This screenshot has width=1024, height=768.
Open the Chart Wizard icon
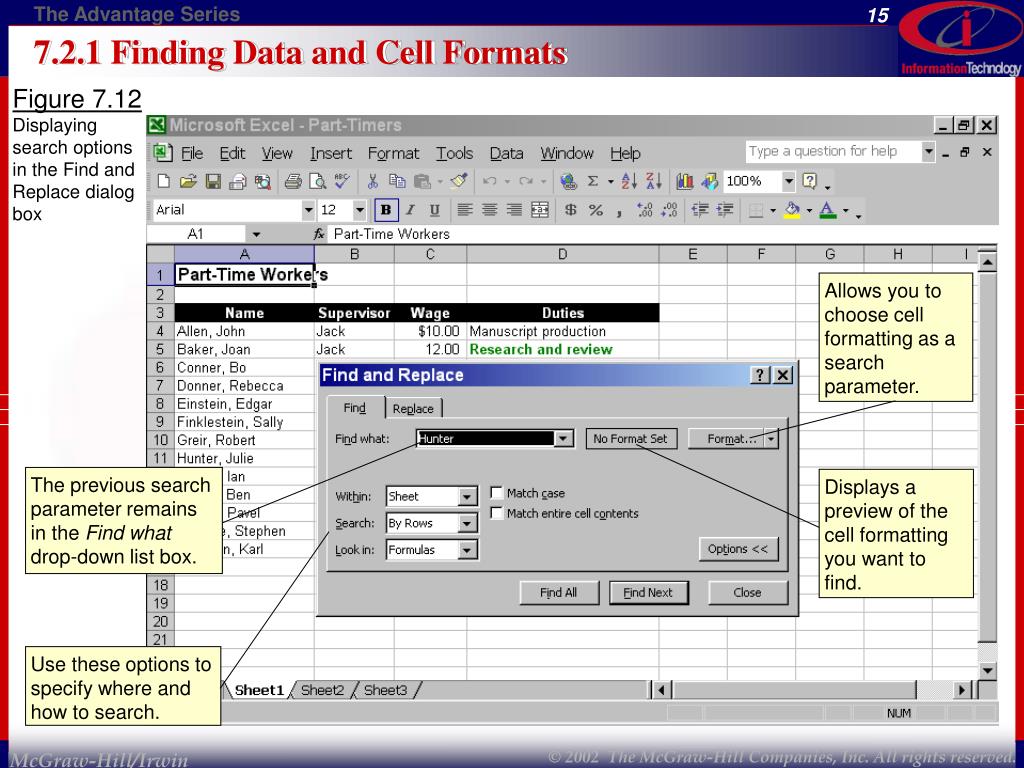pyautogui.click(x=684, y=182)
